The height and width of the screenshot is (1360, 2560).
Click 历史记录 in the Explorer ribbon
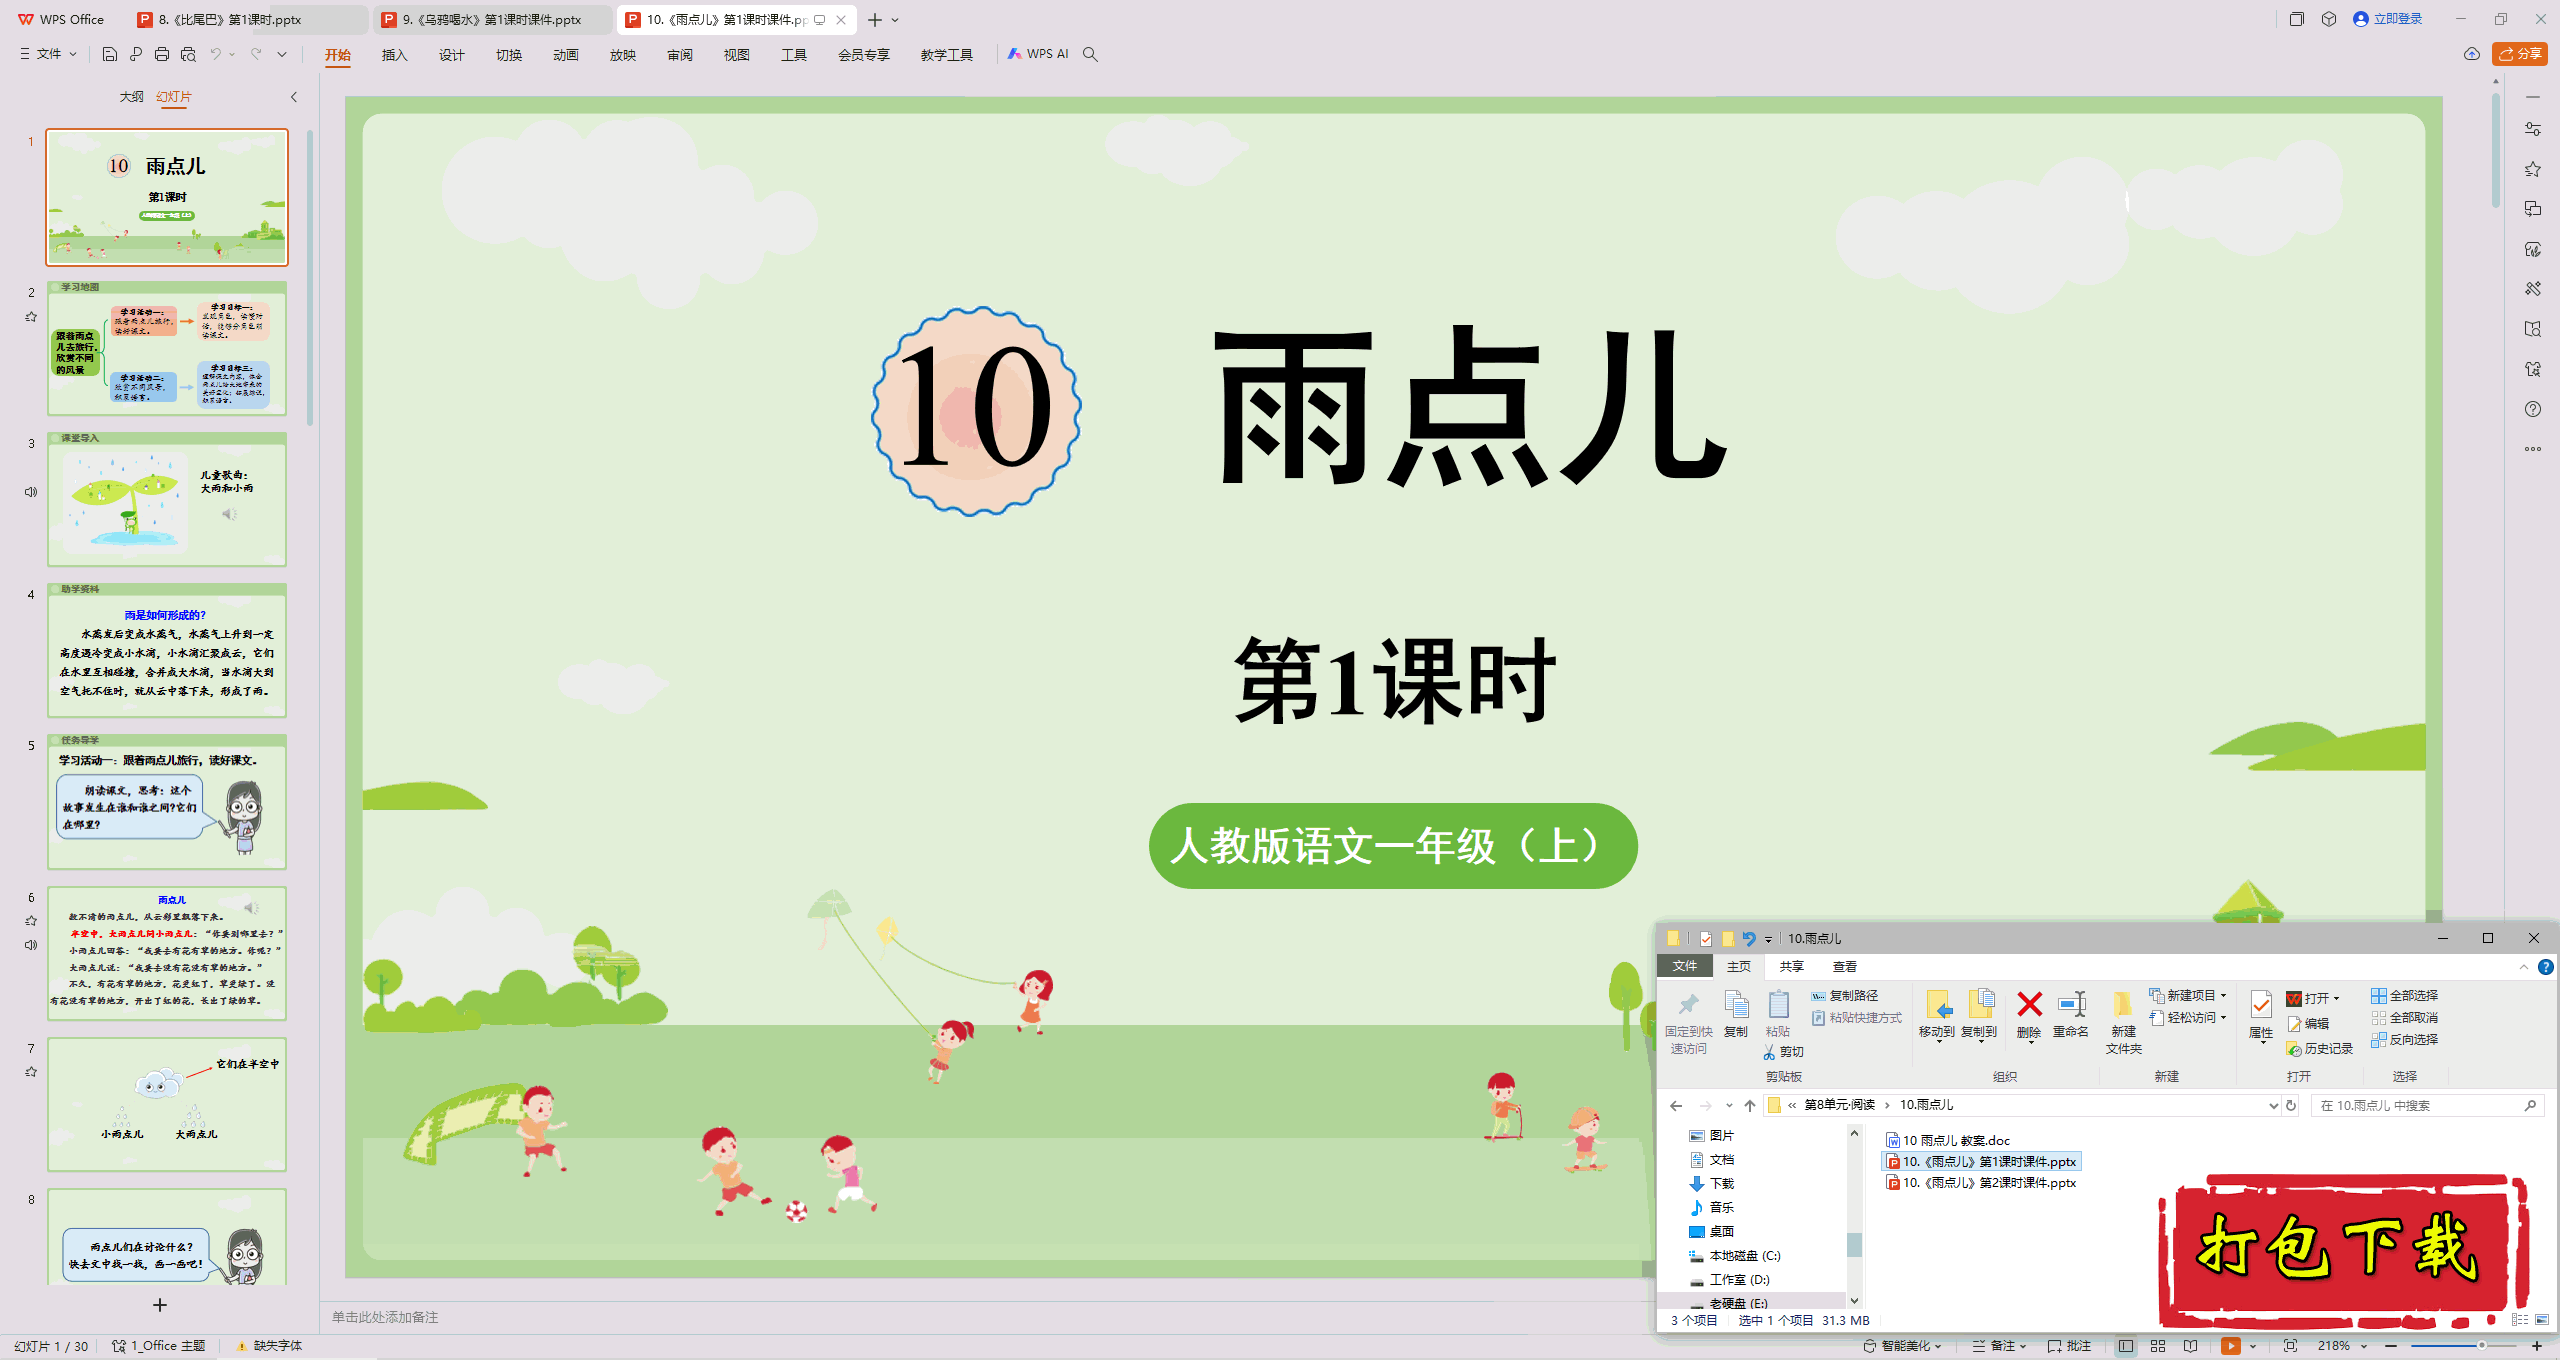click(2320, 1049)
